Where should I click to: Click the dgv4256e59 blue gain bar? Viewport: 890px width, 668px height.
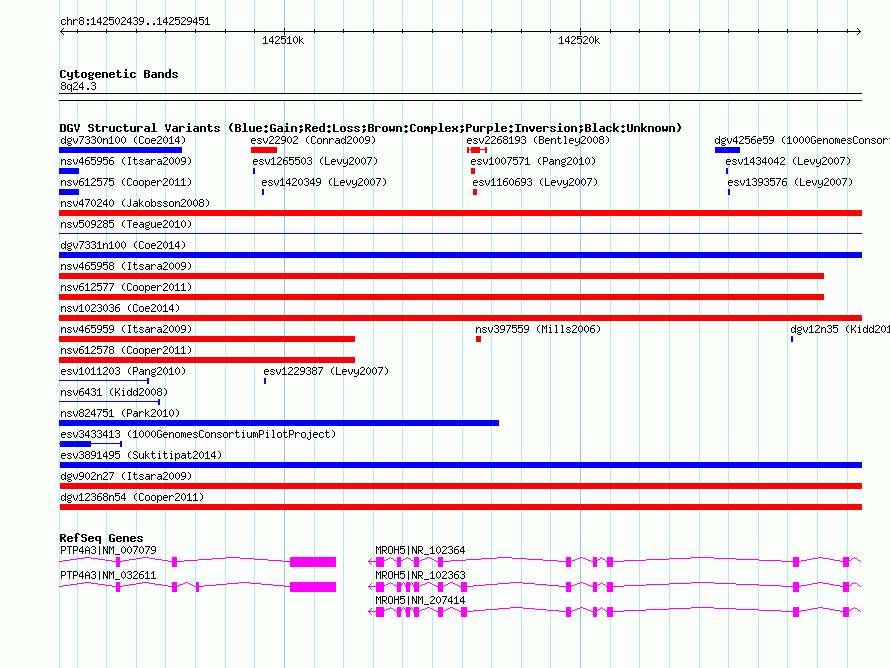[x=727, y=150]
